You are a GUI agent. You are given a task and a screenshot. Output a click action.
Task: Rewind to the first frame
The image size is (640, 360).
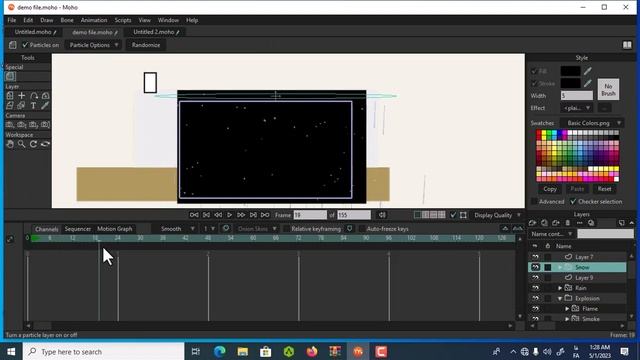(x=194, y=215)
